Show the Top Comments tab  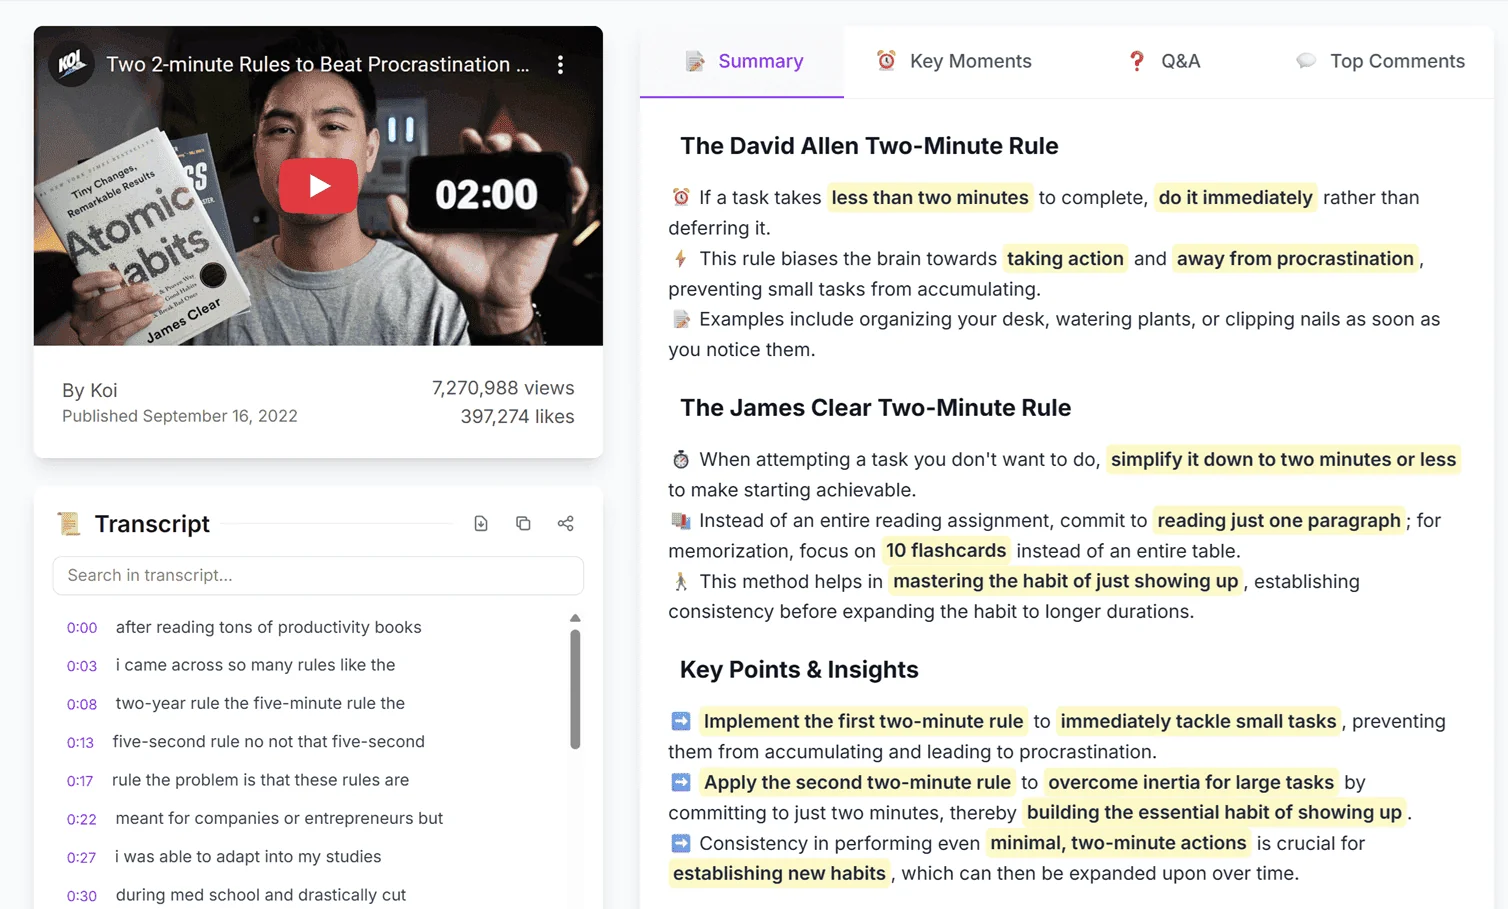click(1380, 61)
